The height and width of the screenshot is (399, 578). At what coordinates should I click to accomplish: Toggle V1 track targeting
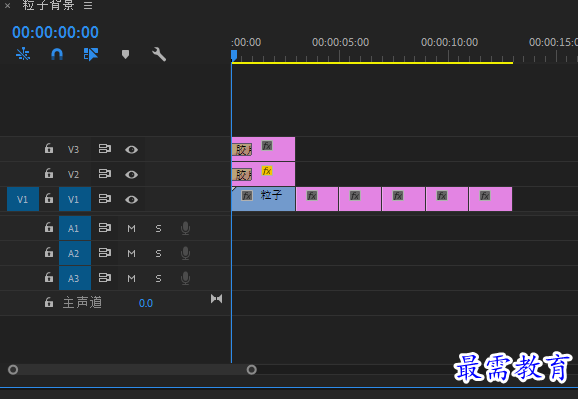click(x=75, y=199)
